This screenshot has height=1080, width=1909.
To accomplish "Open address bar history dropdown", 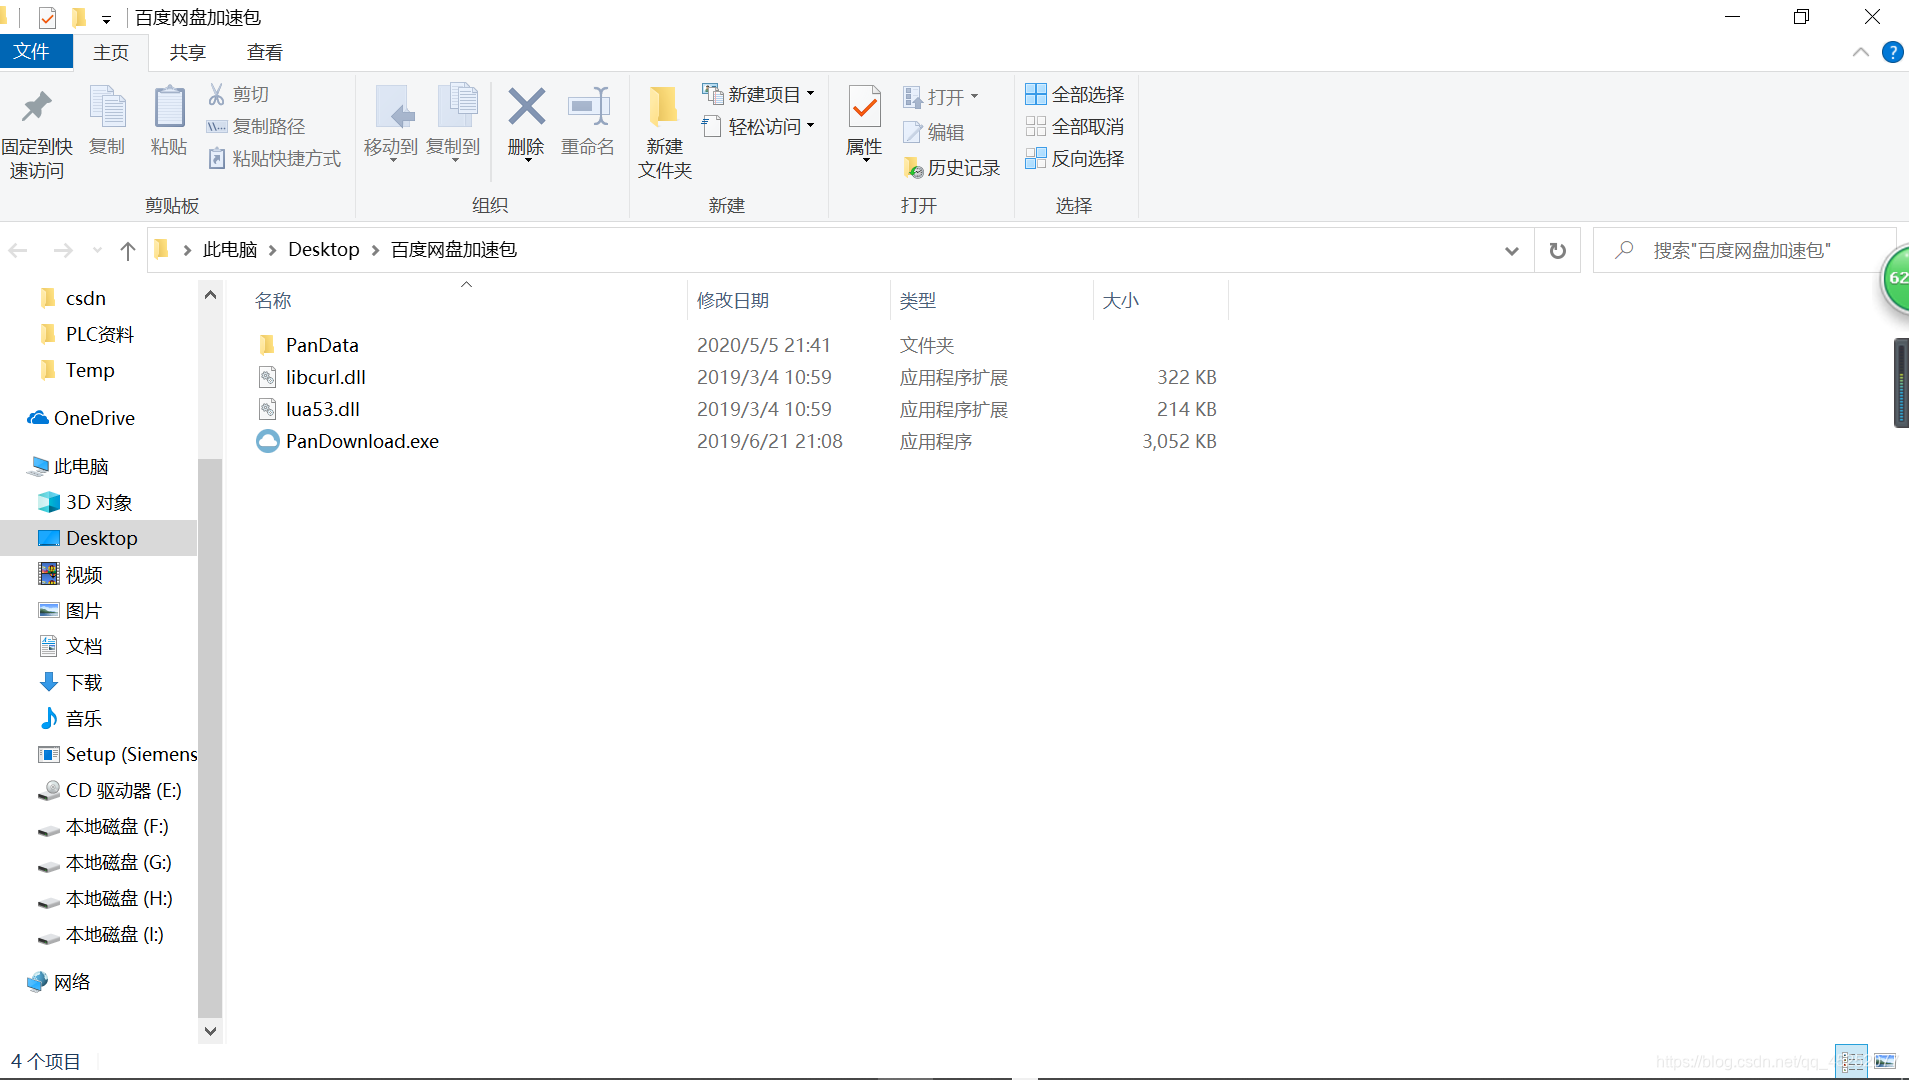I will (1511, 251).
